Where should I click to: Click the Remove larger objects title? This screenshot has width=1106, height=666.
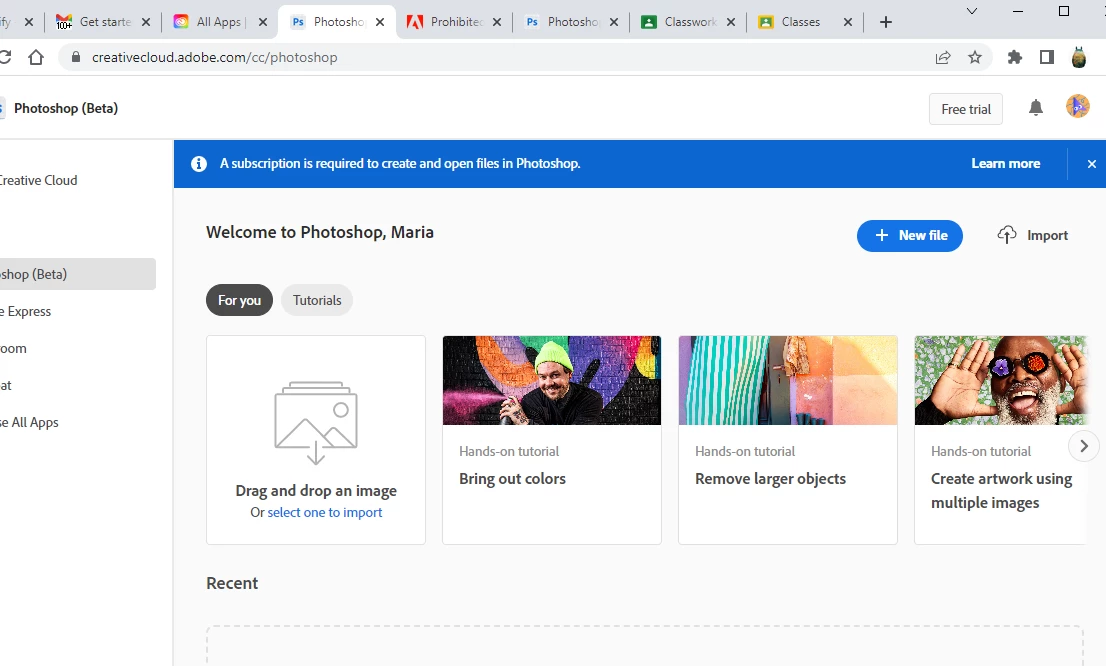[x=770, y=479]
